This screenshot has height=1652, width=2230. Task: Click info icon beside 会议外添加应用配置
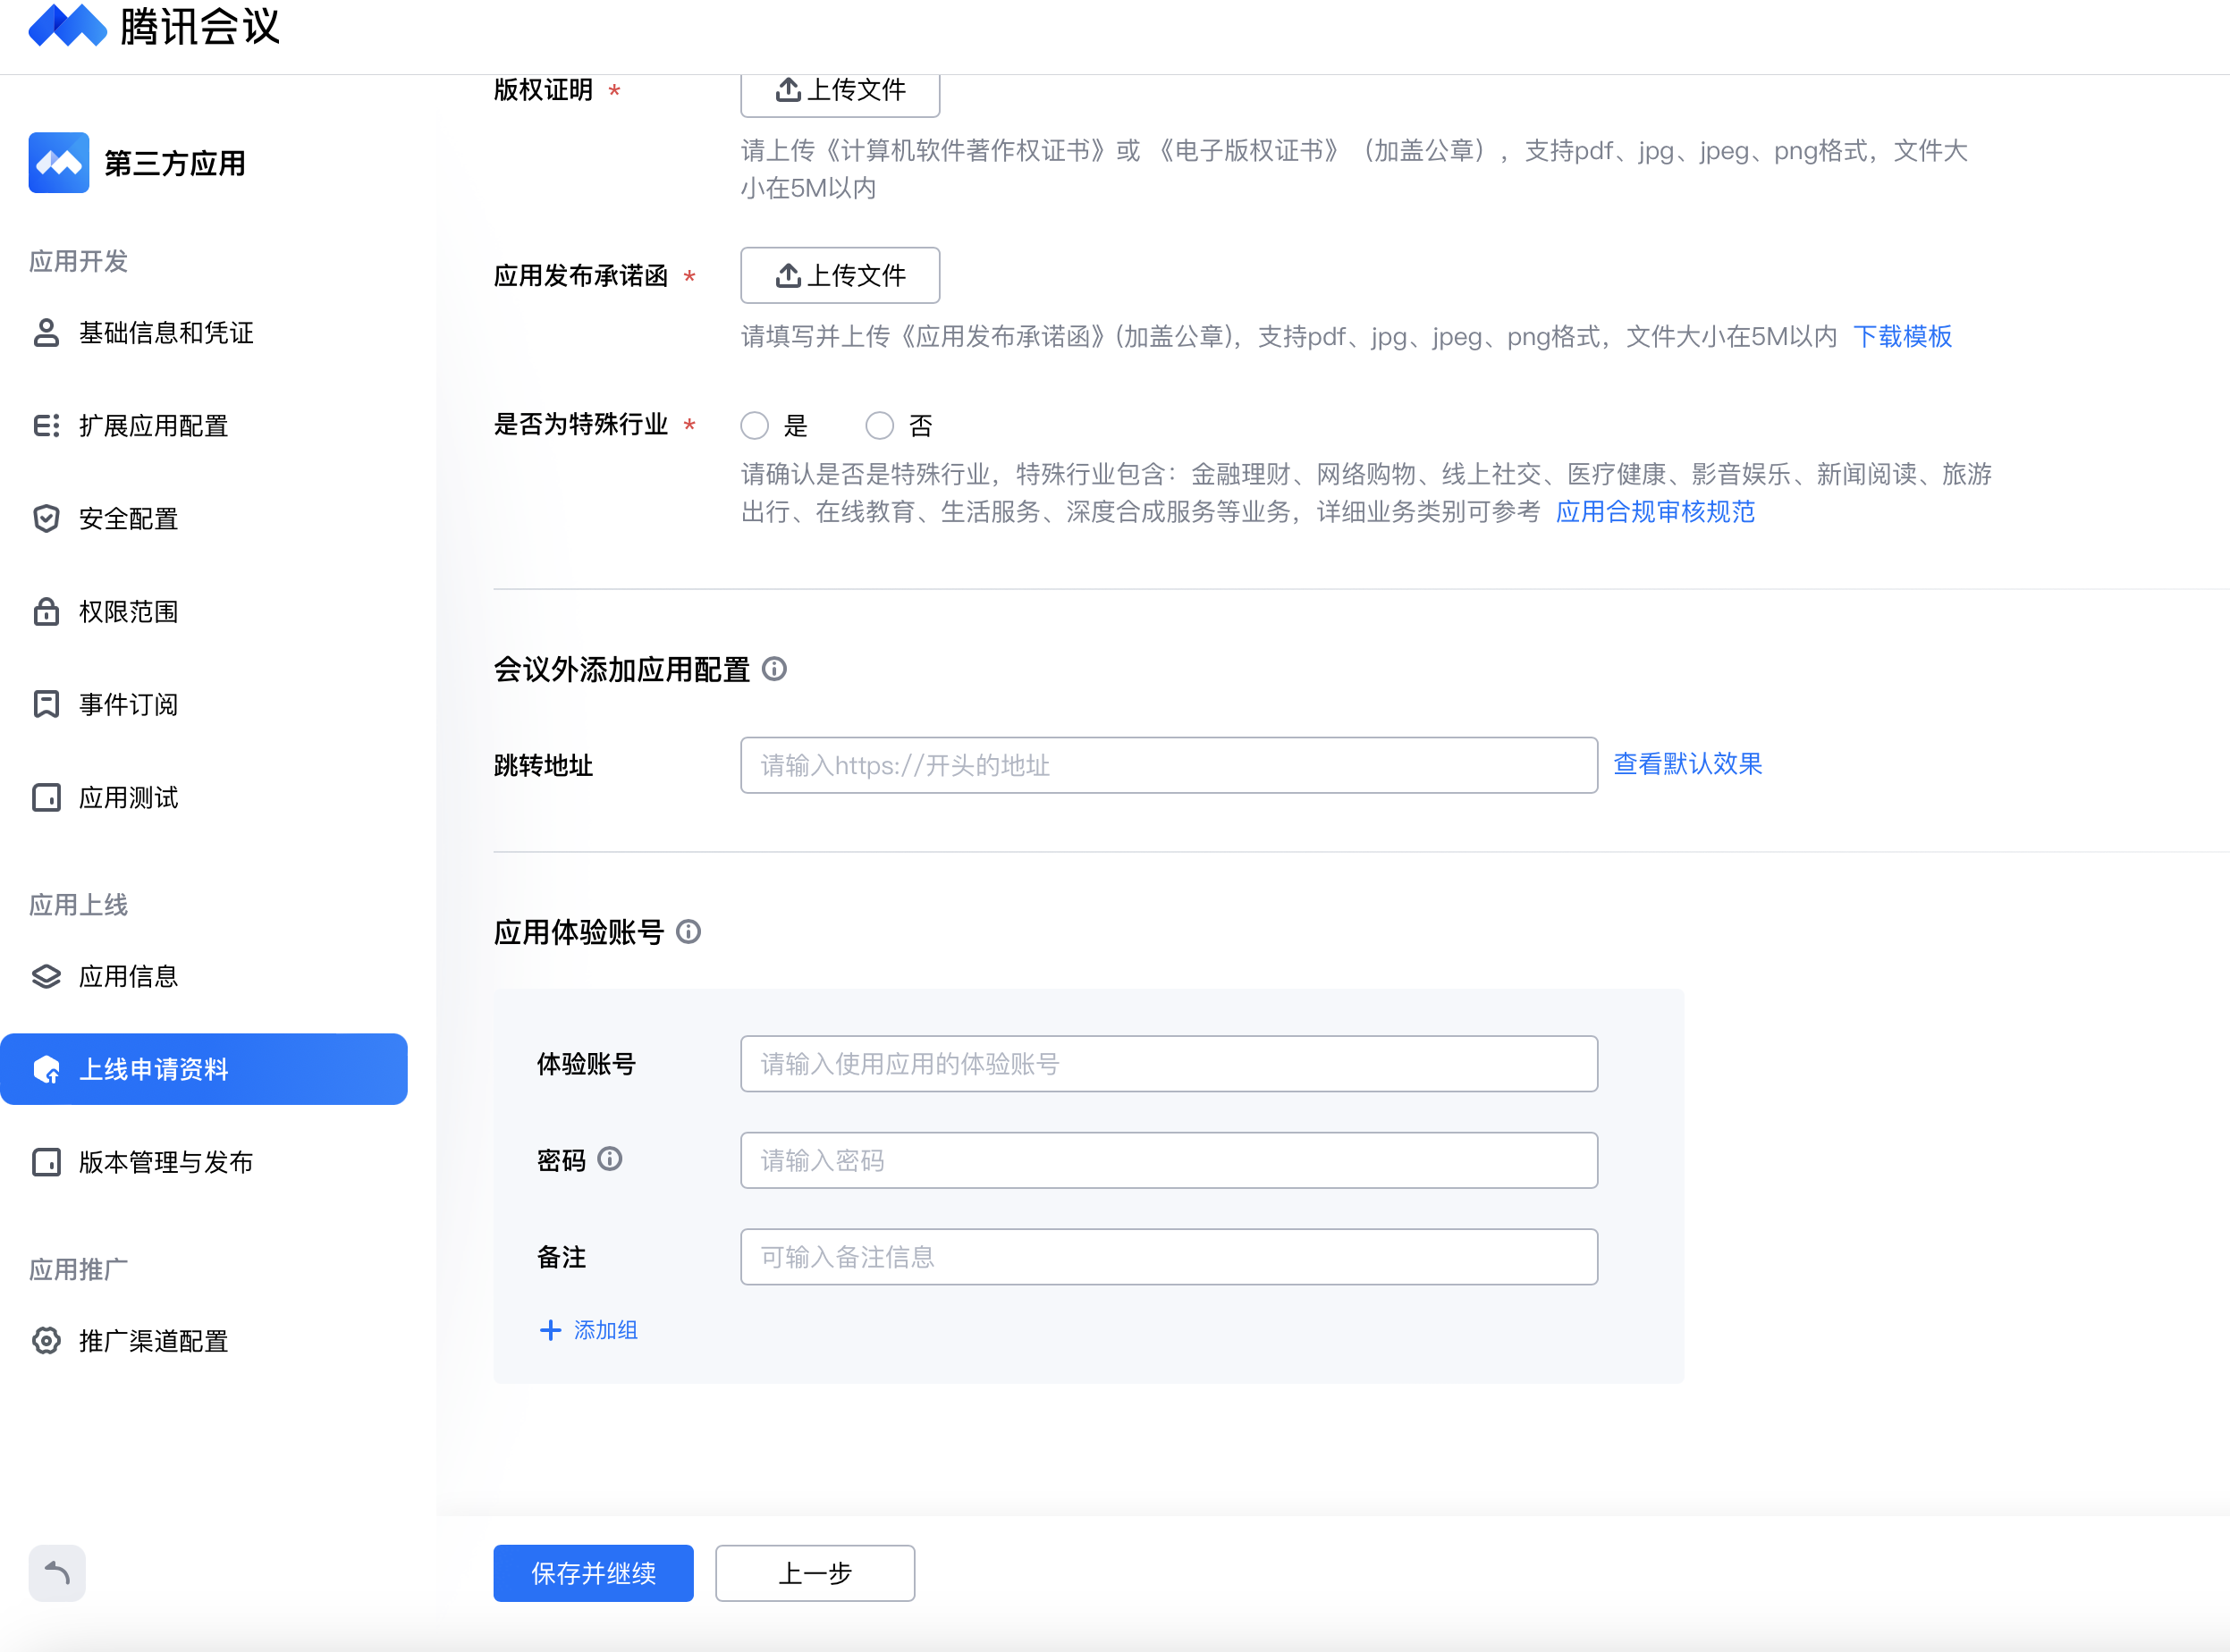pos(774,669)
